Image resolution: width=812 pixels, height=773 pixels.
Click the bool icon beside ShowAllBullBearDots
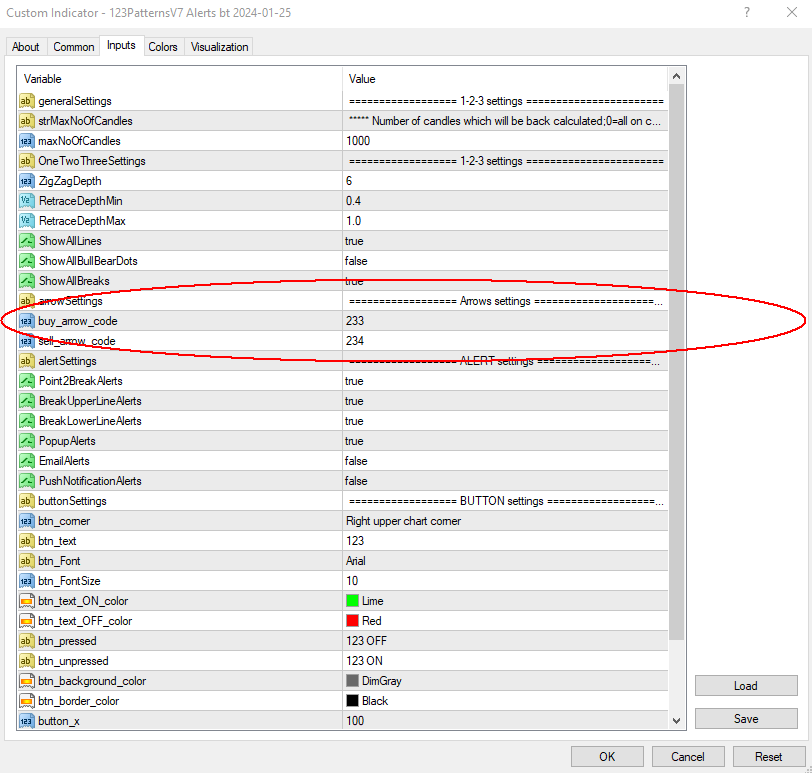pyautogui.click(x=26, y=260)
